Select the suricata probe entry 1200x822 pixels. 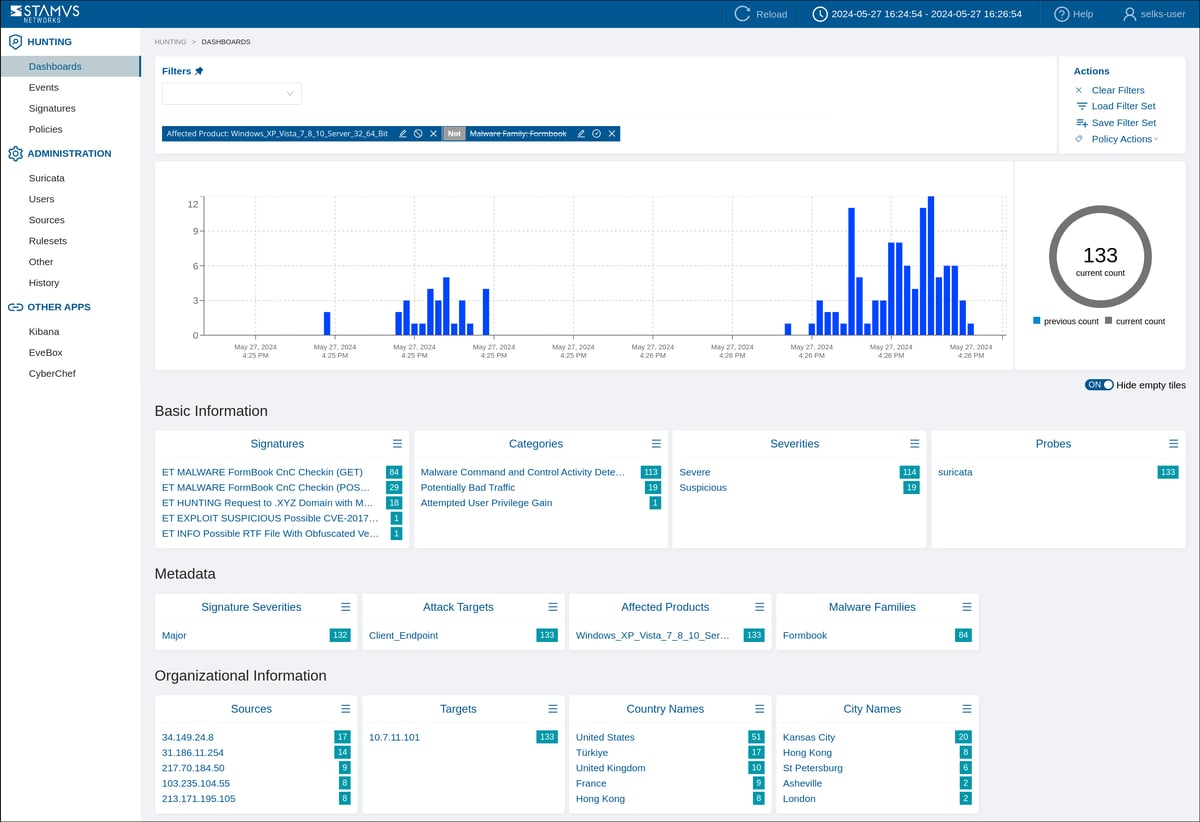point(955,472)
